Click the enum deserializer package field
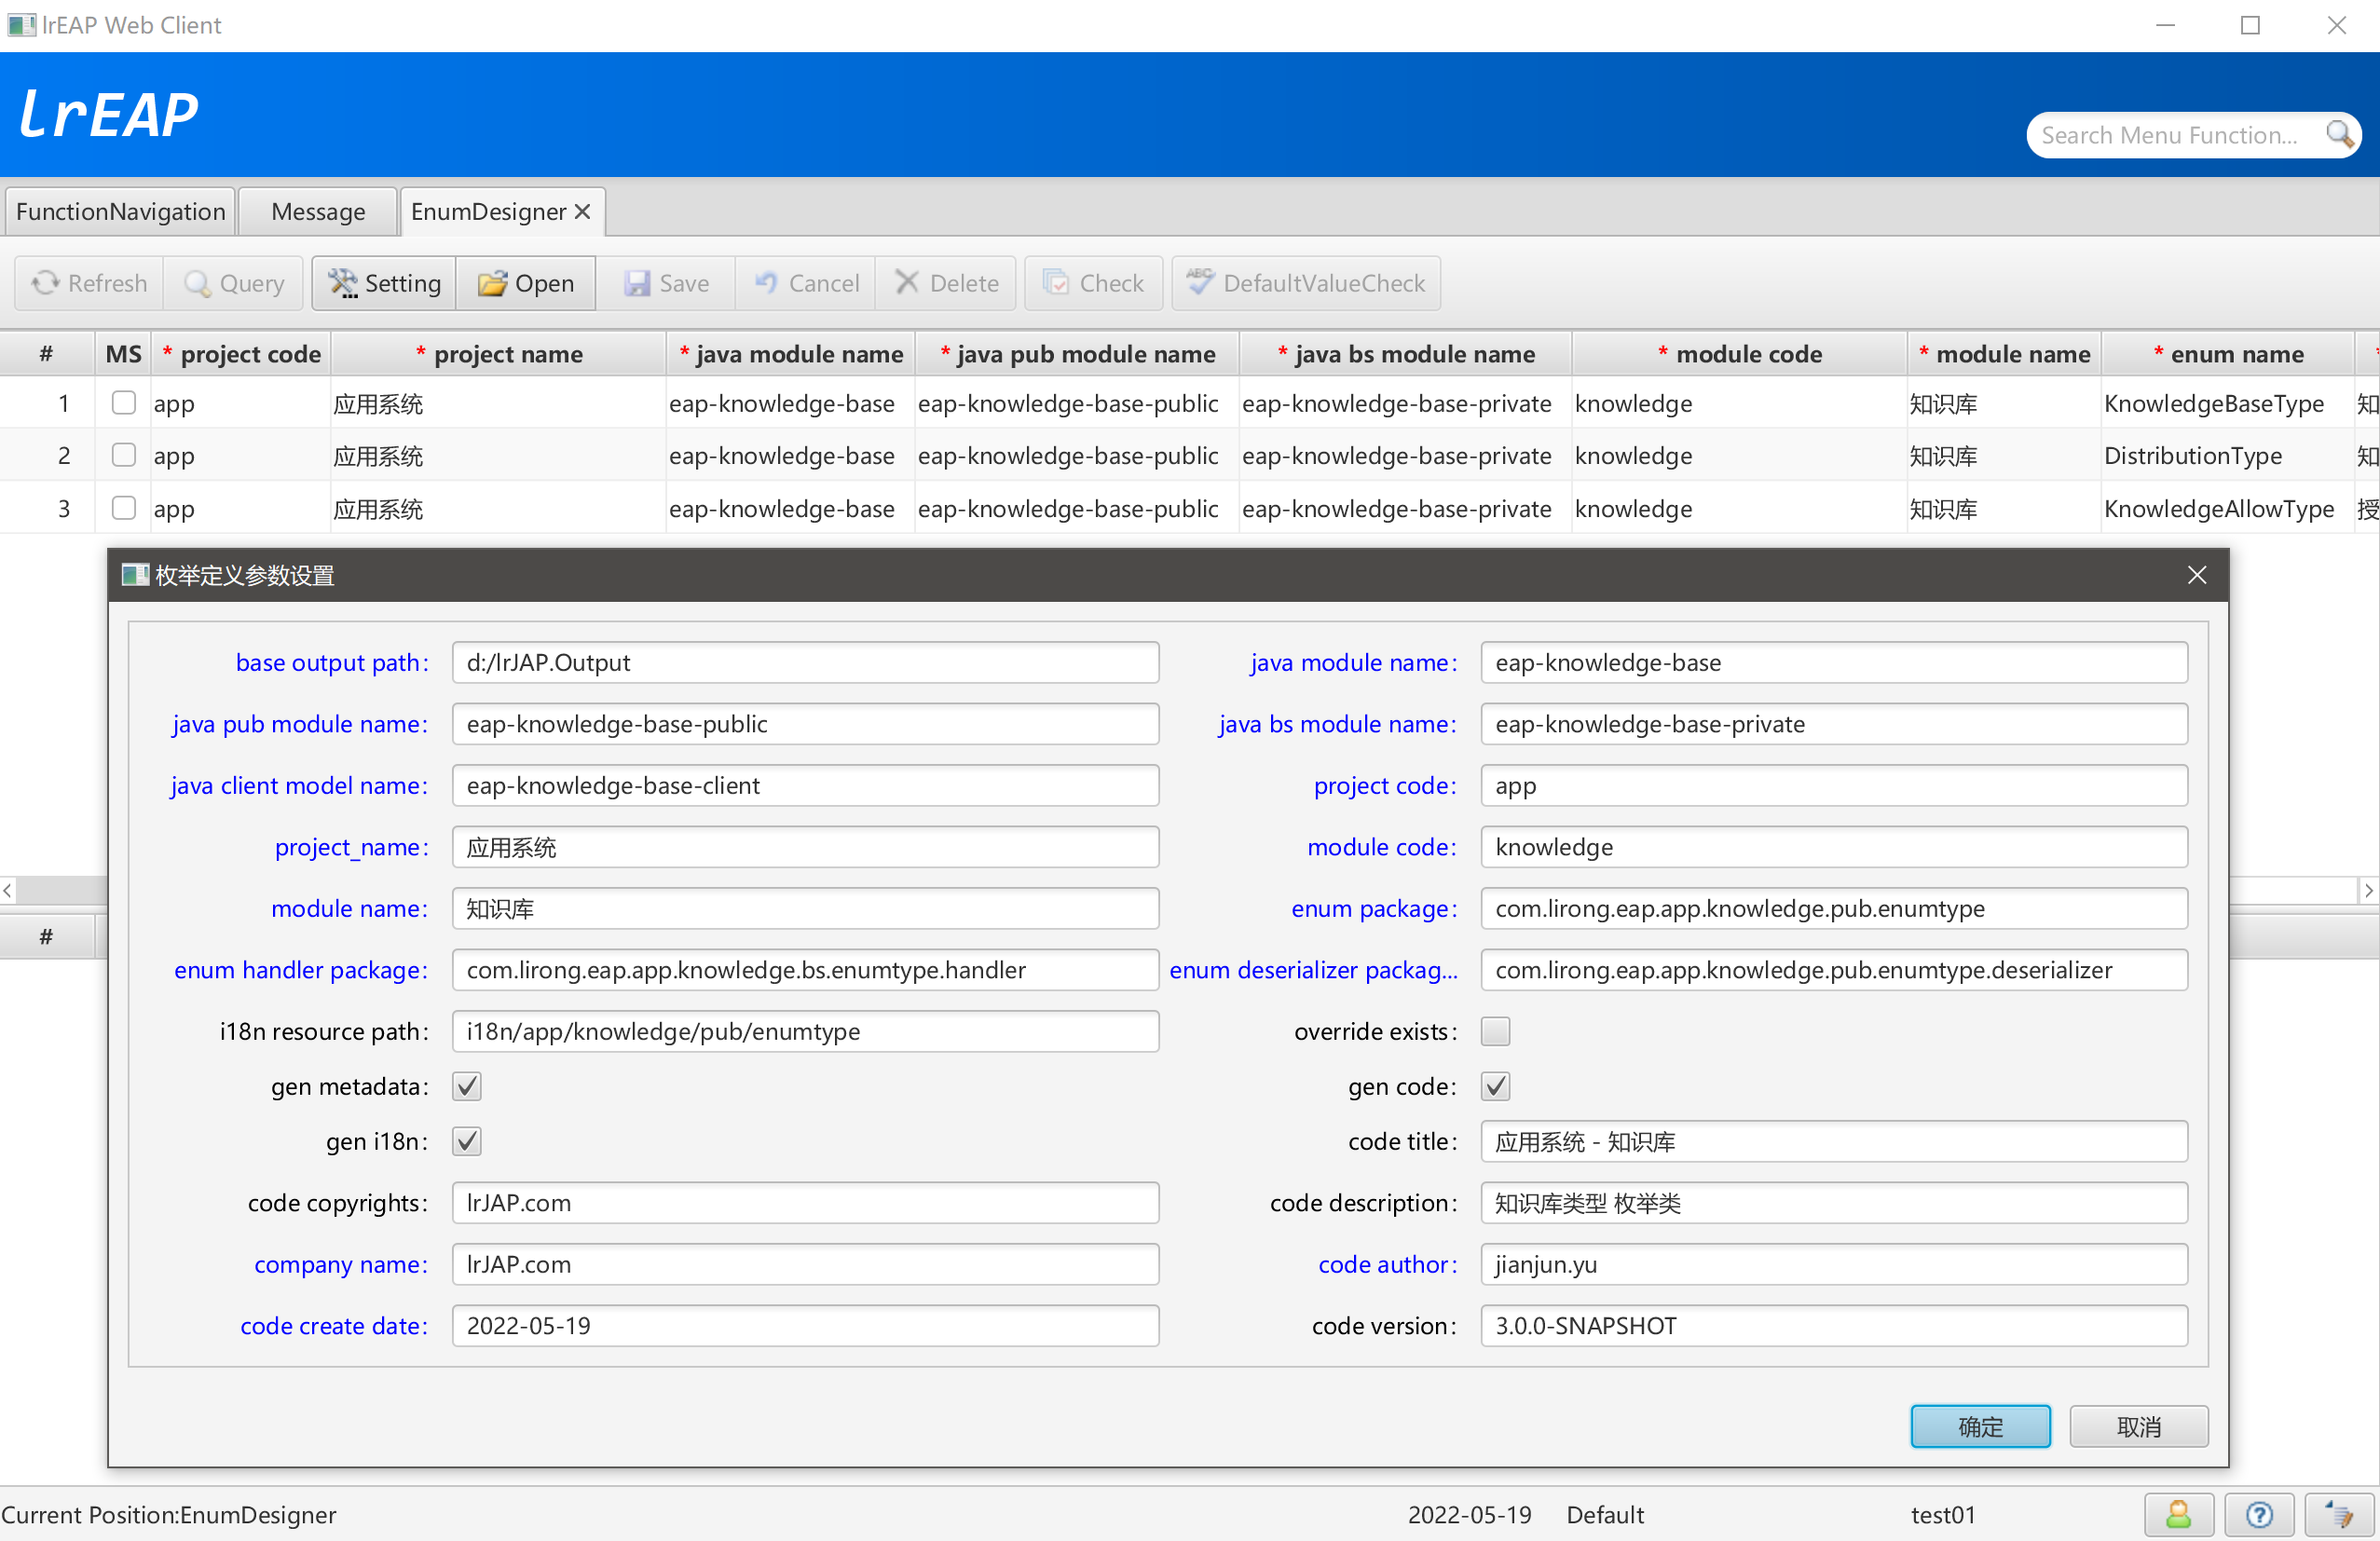This screenshot has height=1541, width=2380. pos(1834,970)
